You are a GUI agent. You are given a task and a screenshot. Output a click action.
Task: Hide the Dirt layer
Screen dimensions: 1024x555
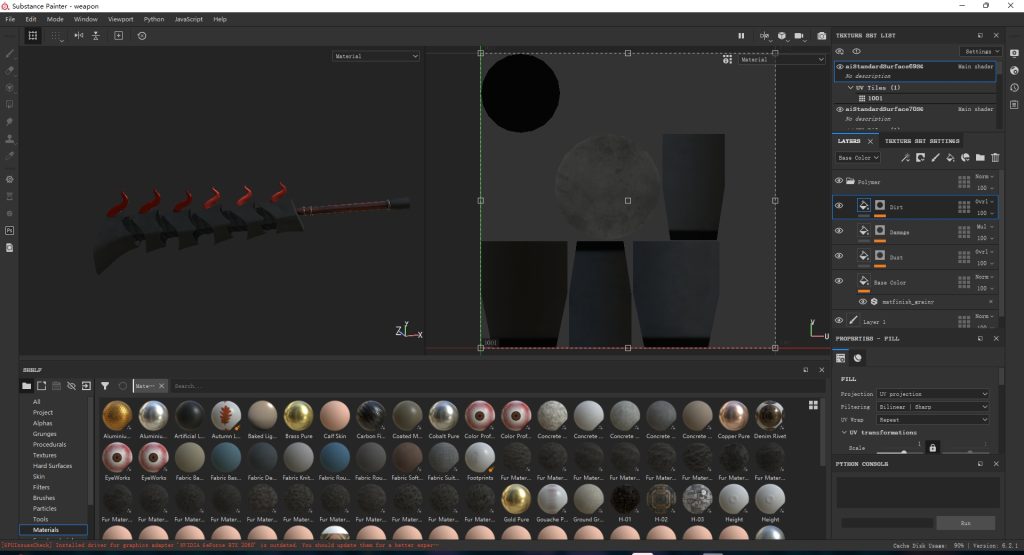coord(839,206)
